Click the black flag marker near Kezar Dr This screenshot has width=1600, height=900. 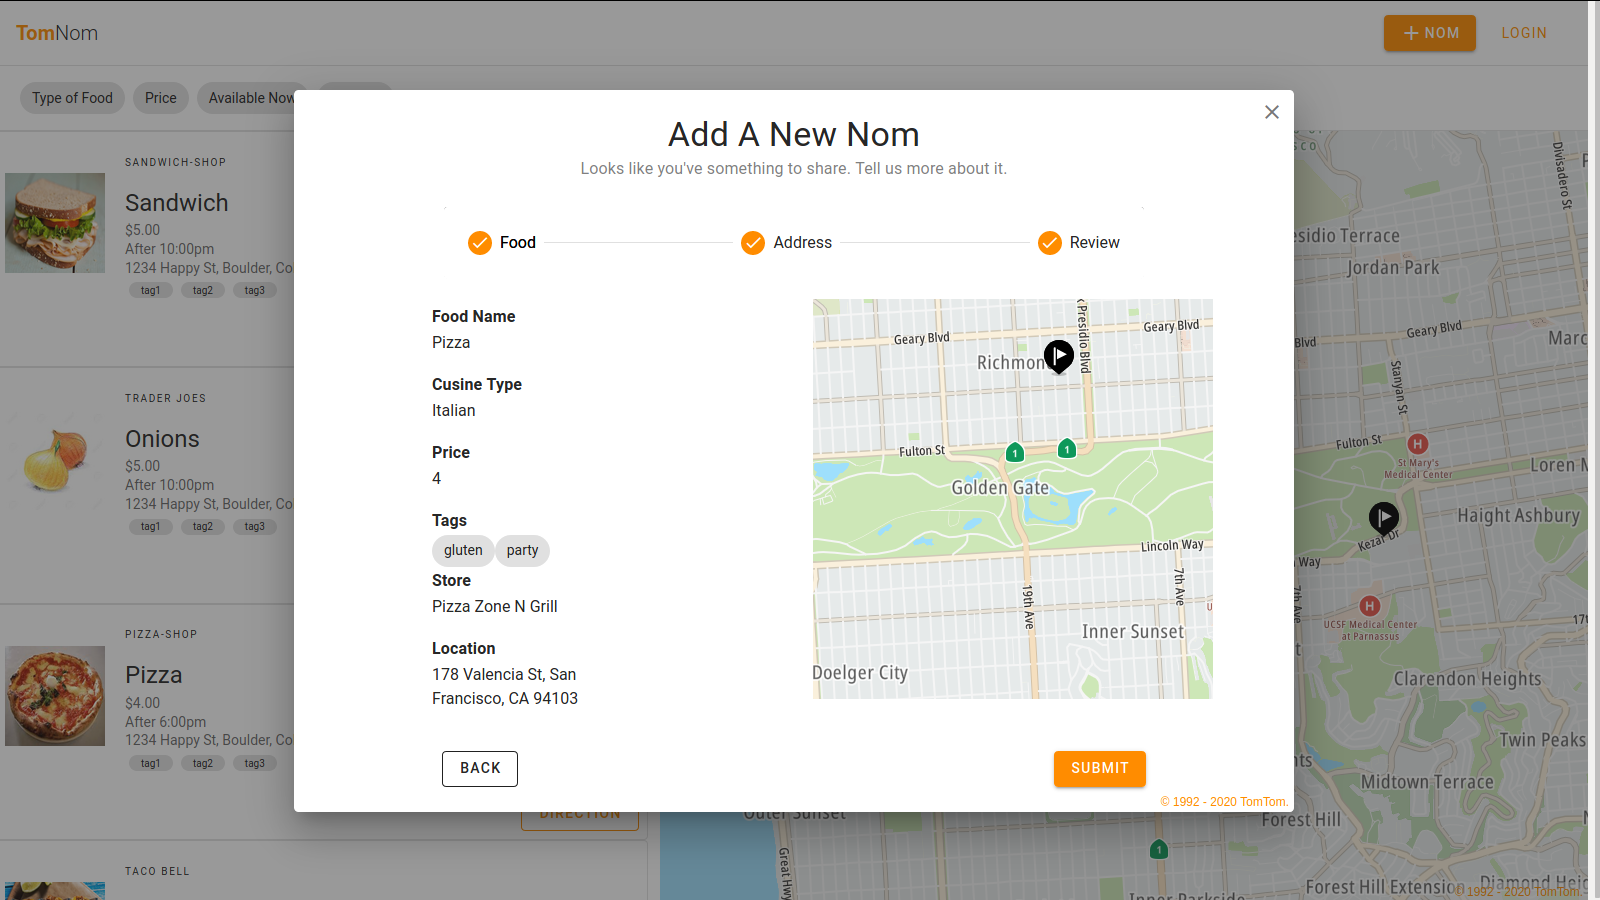pos(1383,518)
